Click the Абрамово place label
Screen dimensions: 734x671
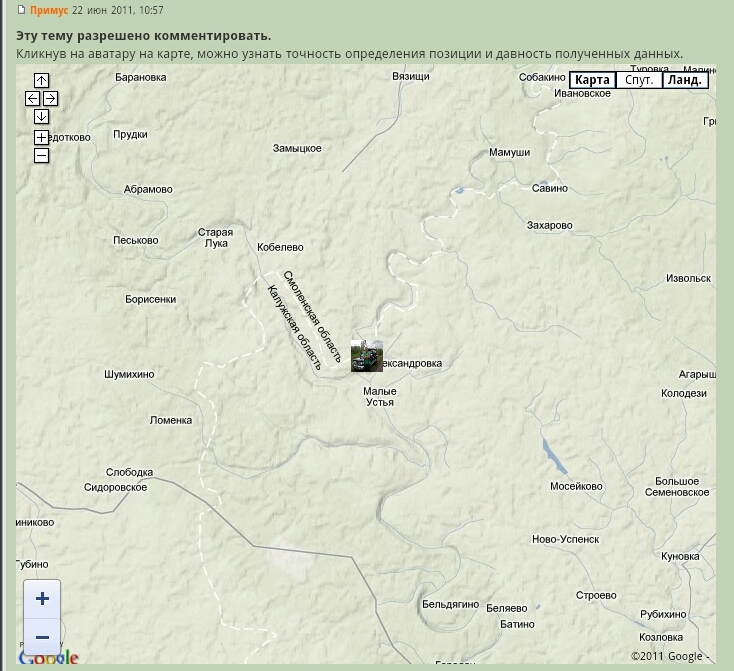pyautogui.click(x=148, y=189)
